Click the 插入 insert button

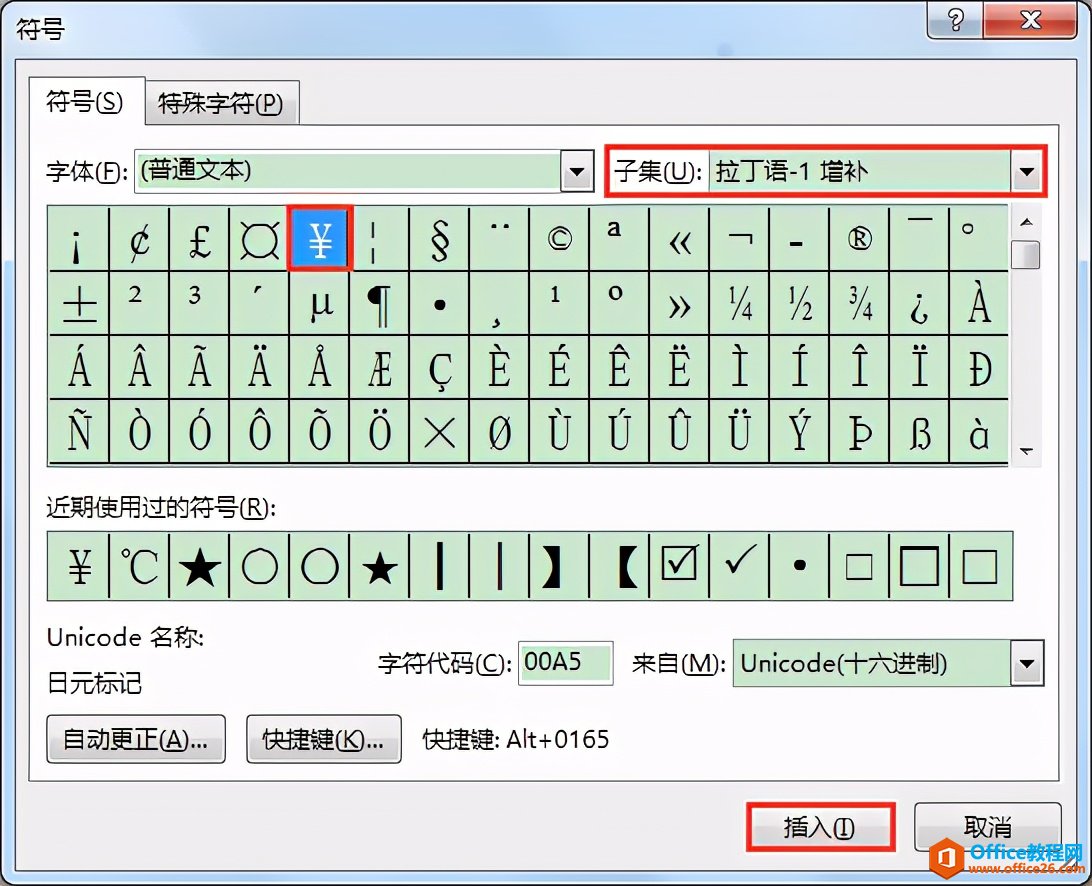coord(821,826)
